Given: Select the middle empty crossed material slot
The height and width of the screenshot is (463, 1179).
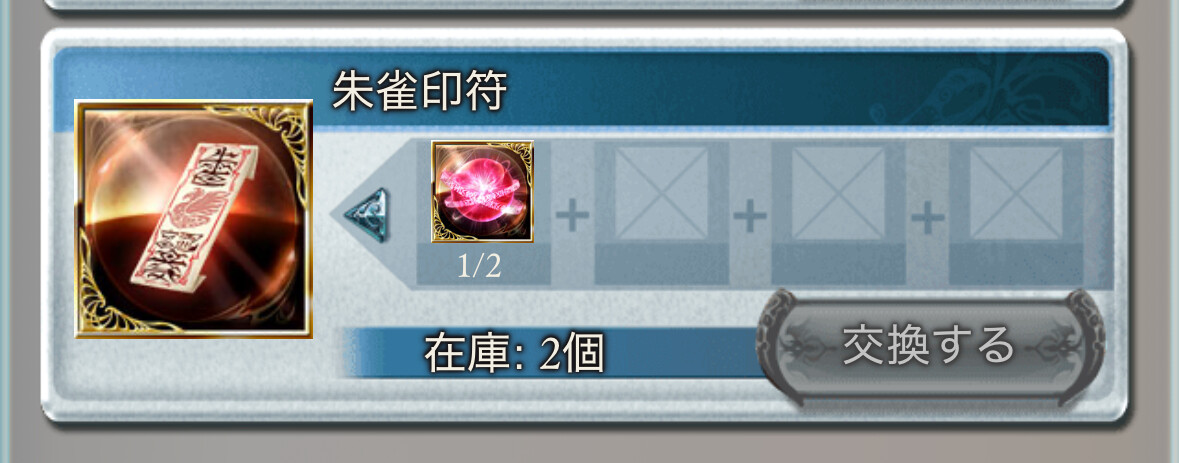Looking at the screenshot, I should click(839, 193).
